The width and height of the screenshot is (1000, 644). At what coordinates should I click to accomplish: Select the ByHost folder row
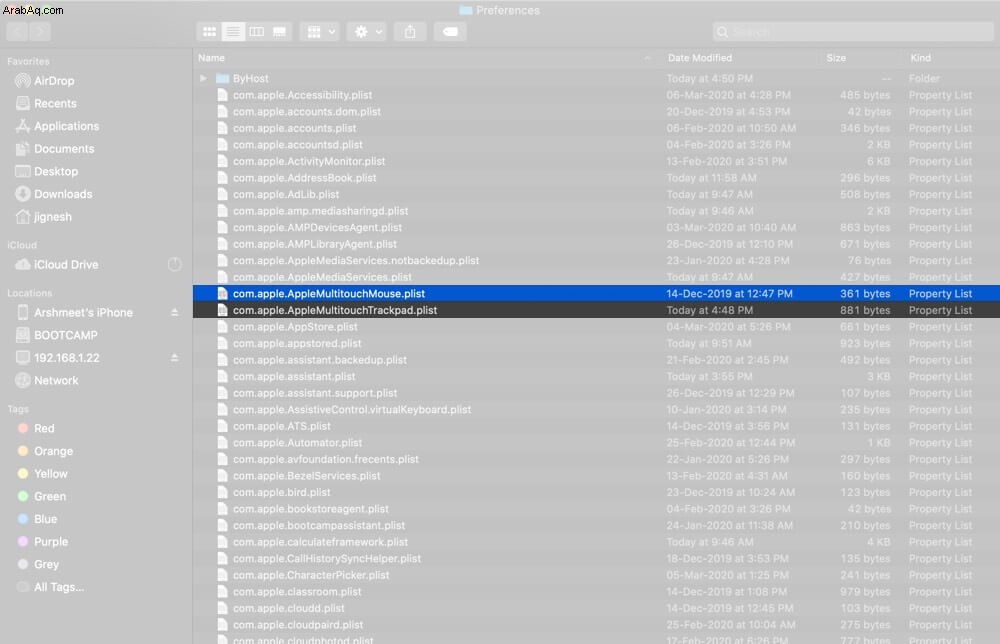coord(596,78)
